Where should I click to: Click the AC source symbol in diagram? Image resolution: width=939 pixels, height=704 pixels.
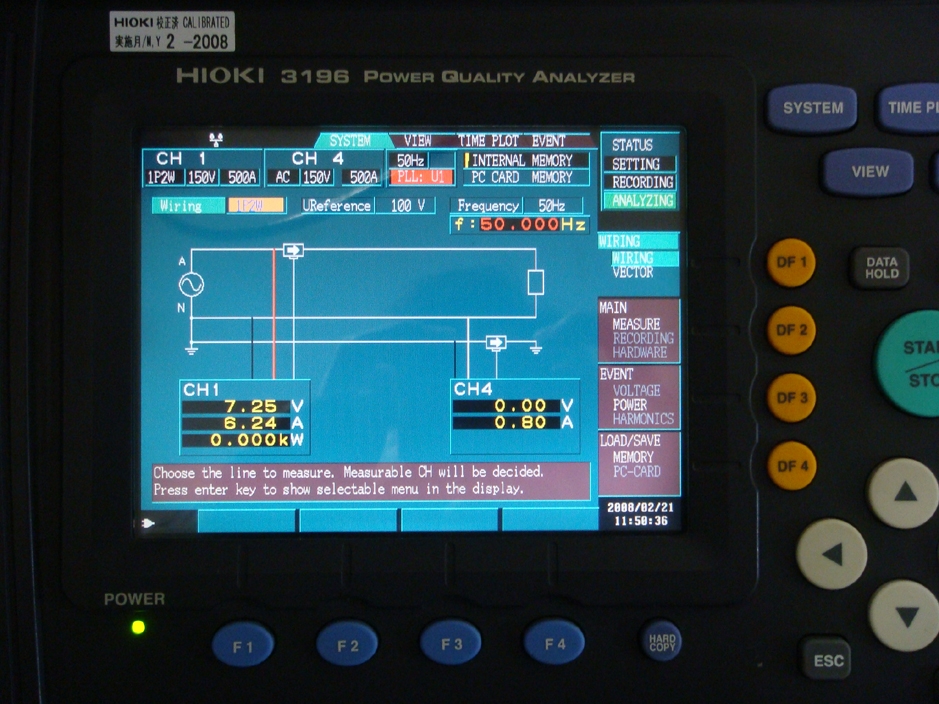tap(191, 284)
